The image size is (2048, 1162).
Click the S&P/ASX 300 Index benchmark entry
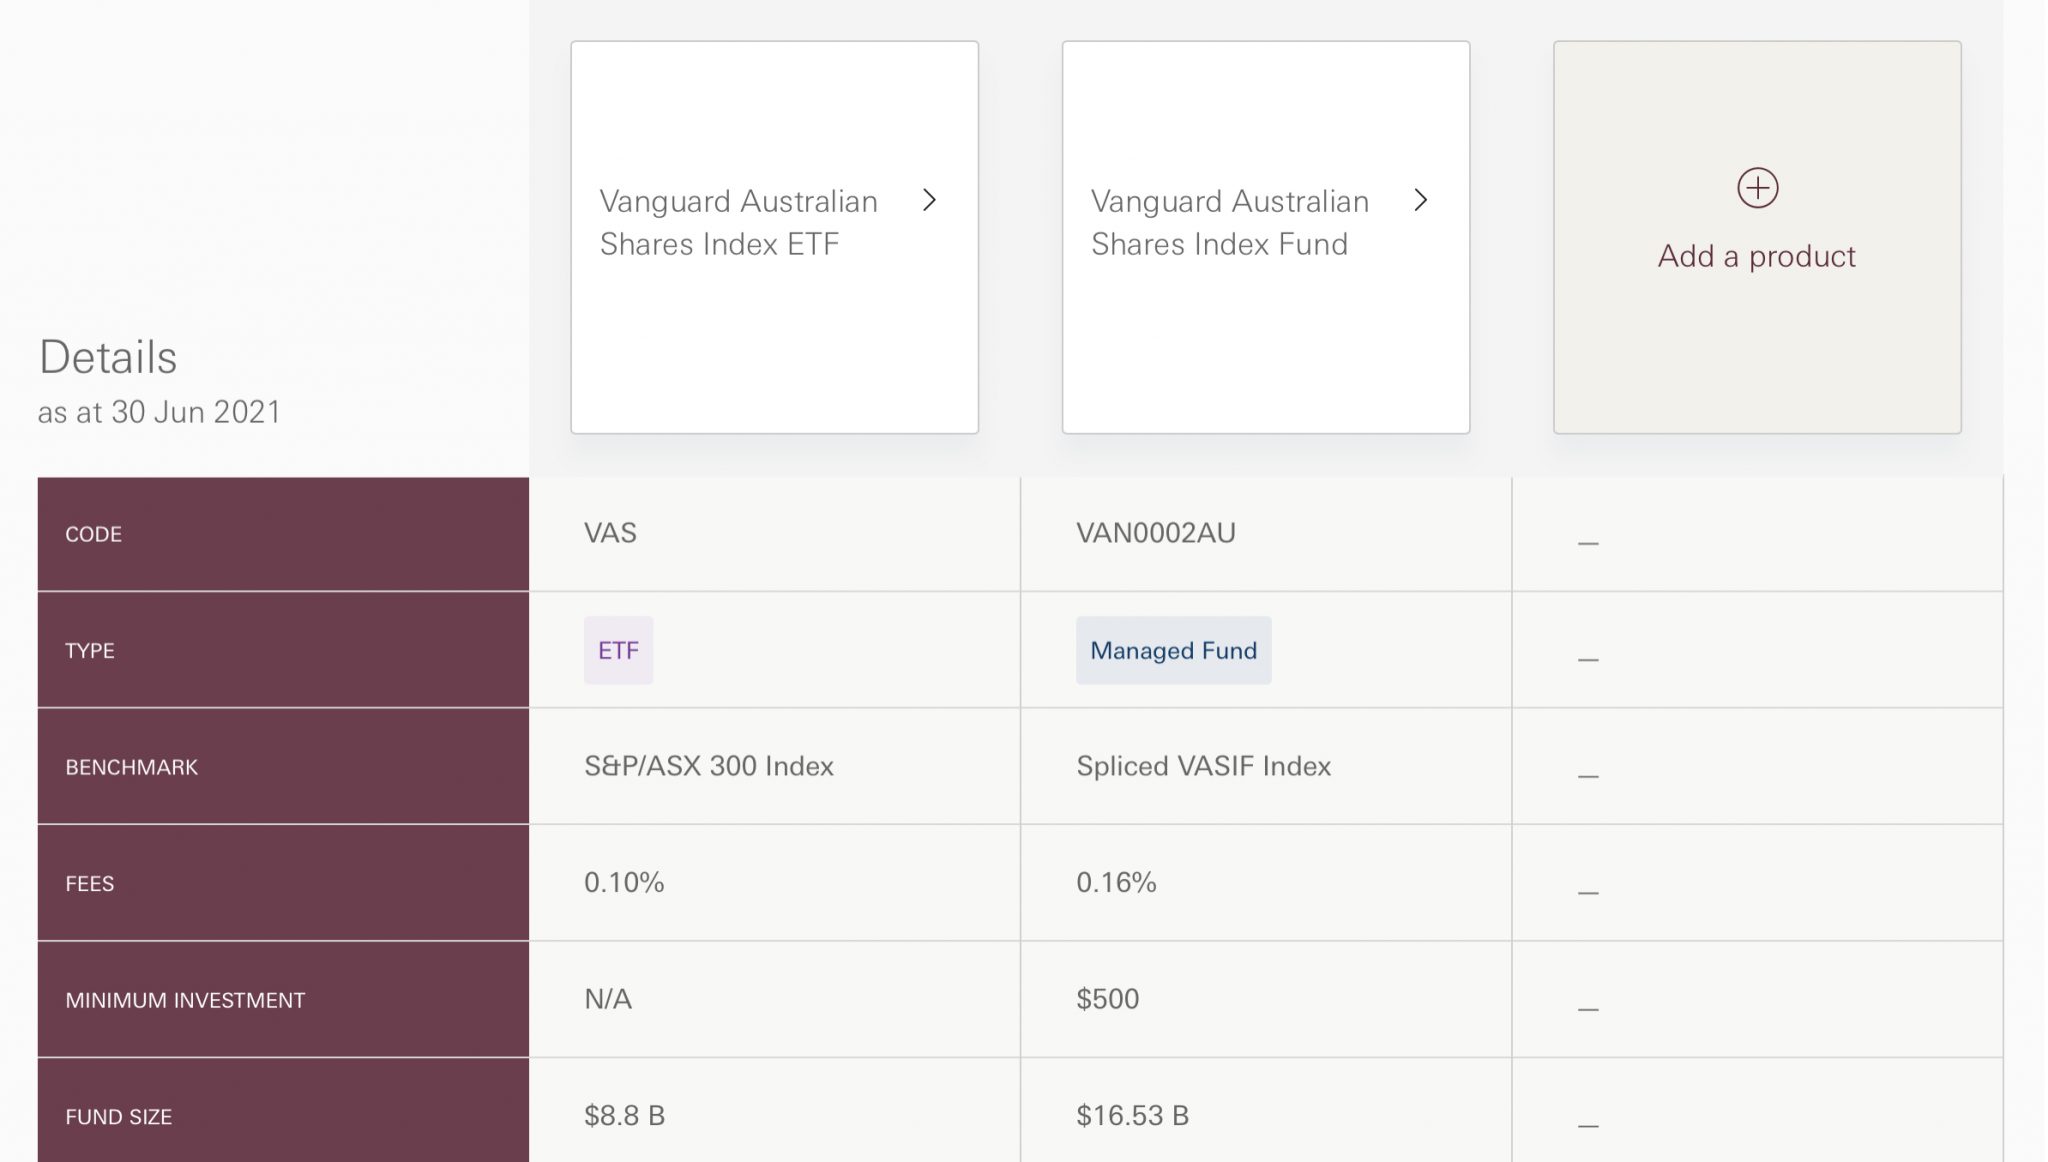[709, 766]
